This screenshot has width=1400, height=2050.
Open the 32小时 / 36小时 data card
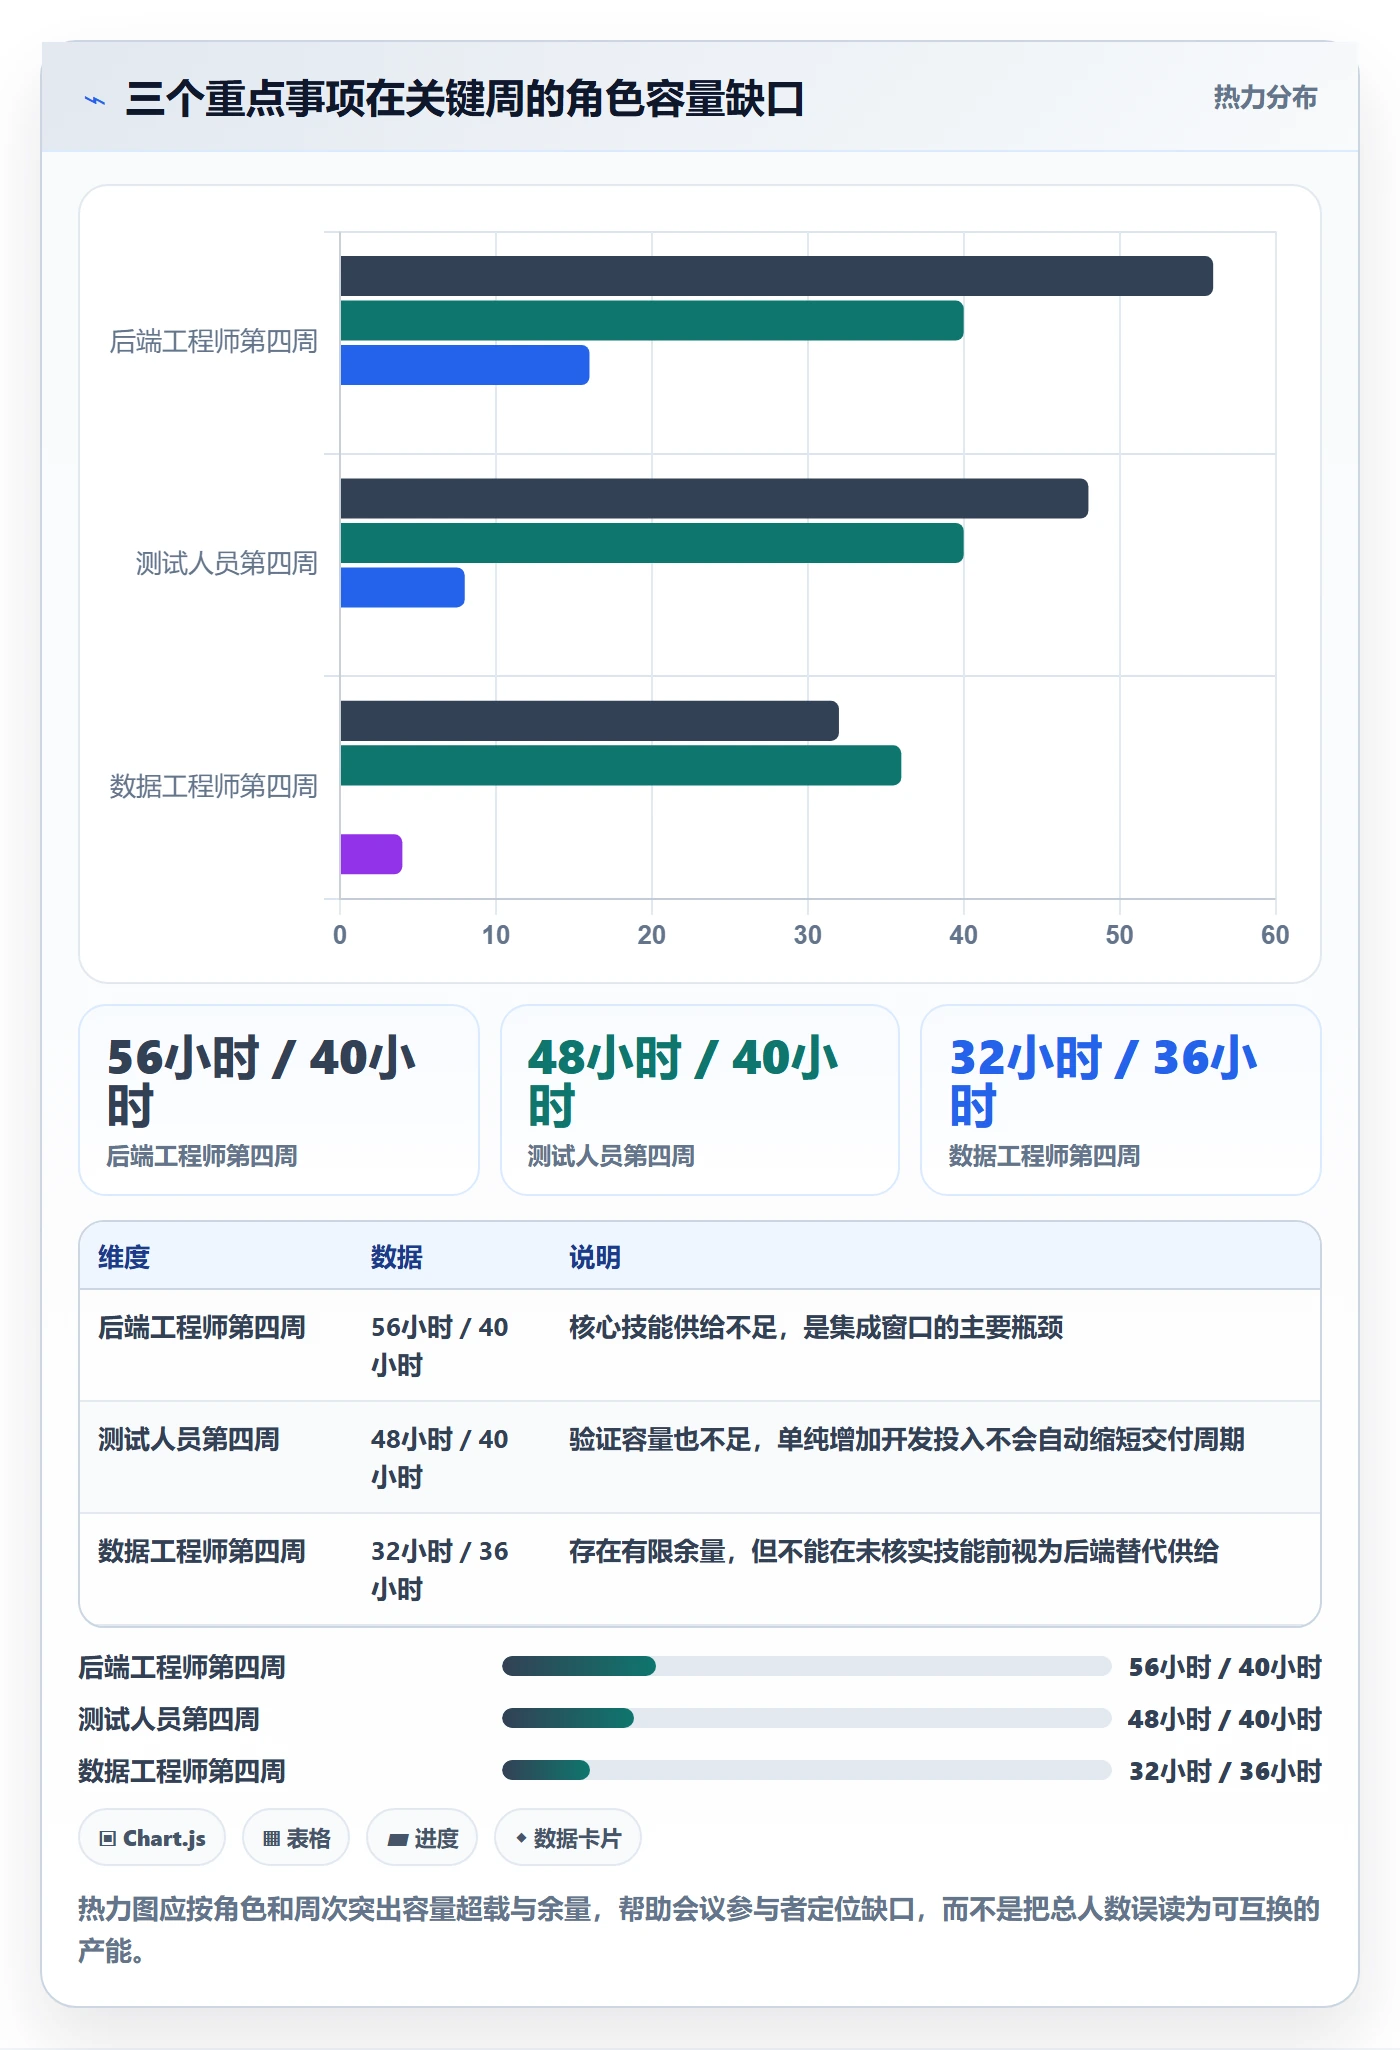tap(1121, 1100)
